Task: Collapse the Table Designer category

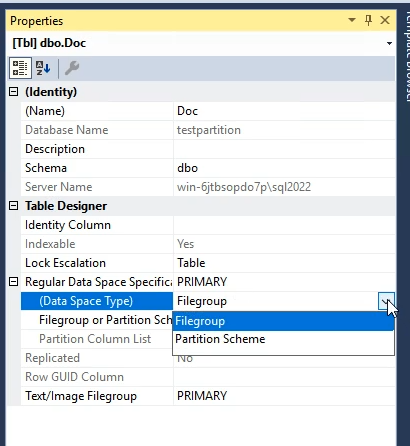Action: (13, 206)
